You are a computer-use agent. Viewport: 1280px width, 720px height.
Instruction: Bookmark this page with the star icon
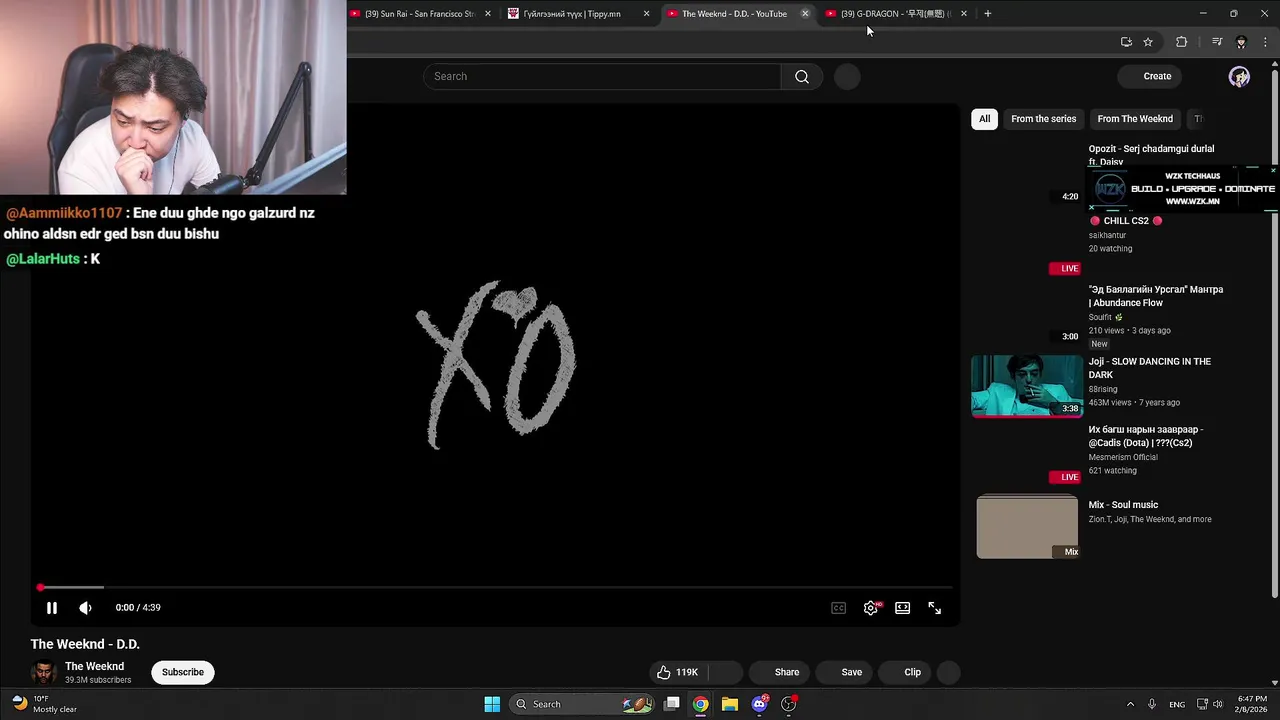1148,42
